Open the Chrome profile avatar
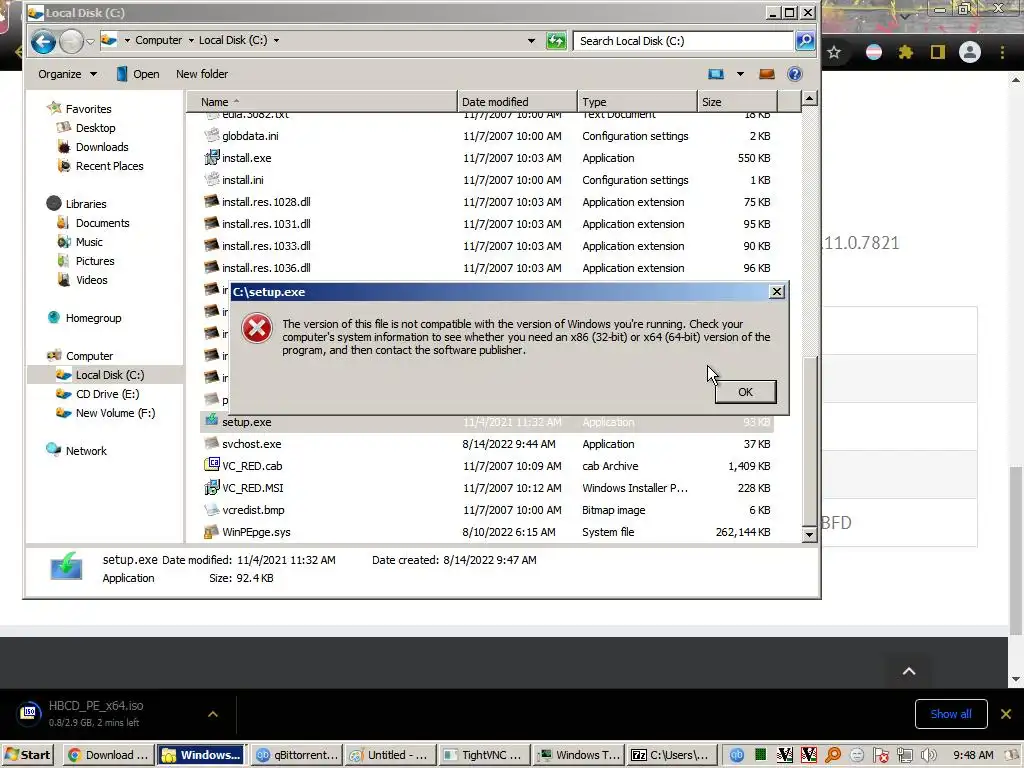 pos(970,52)
